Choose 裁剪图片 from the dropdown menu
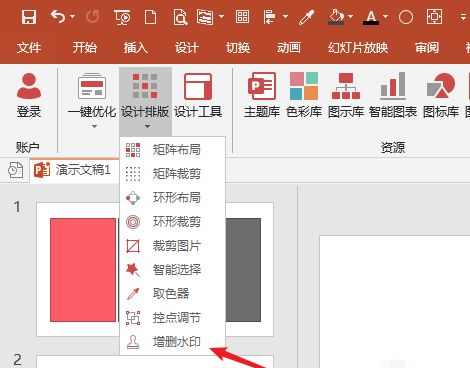Screen dimensions: 470x368 point(172,246)
